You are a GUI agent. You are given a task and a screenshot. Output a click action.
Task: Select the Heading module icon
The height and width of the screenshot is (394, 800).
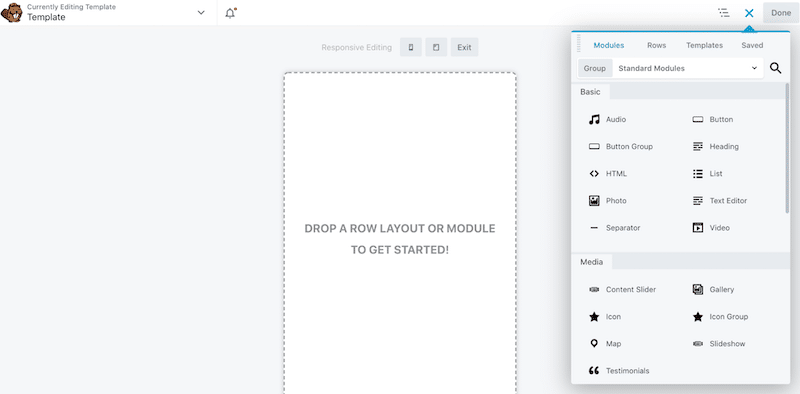pos(698,146)
